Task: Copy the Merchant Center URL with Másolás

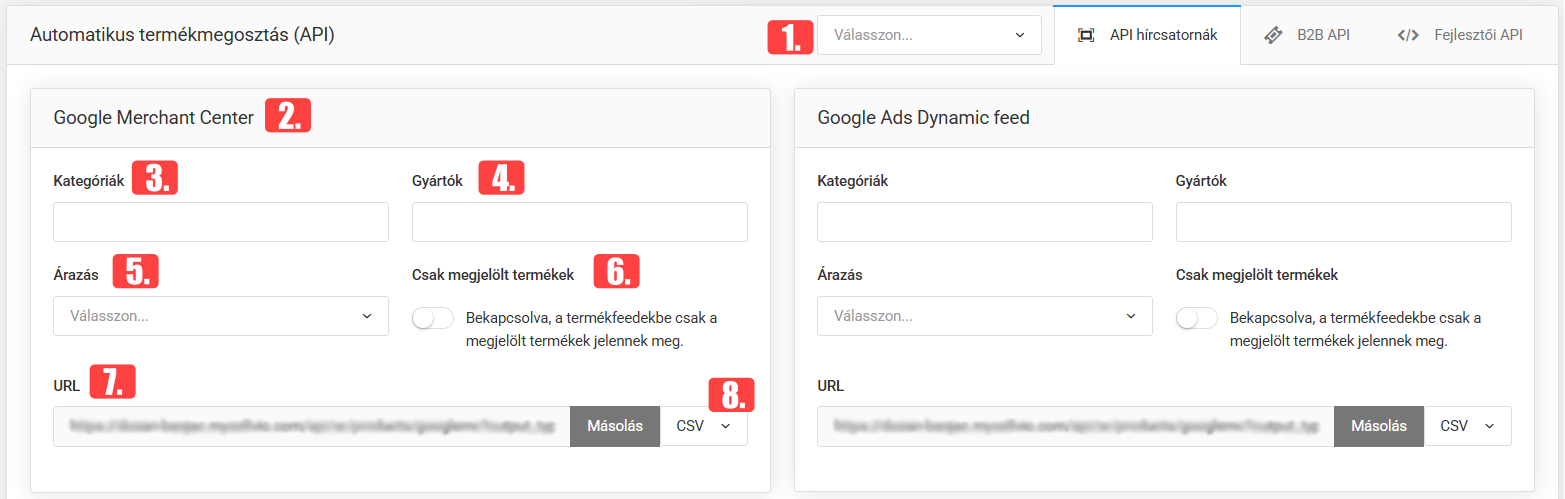Action: [615, 426]
